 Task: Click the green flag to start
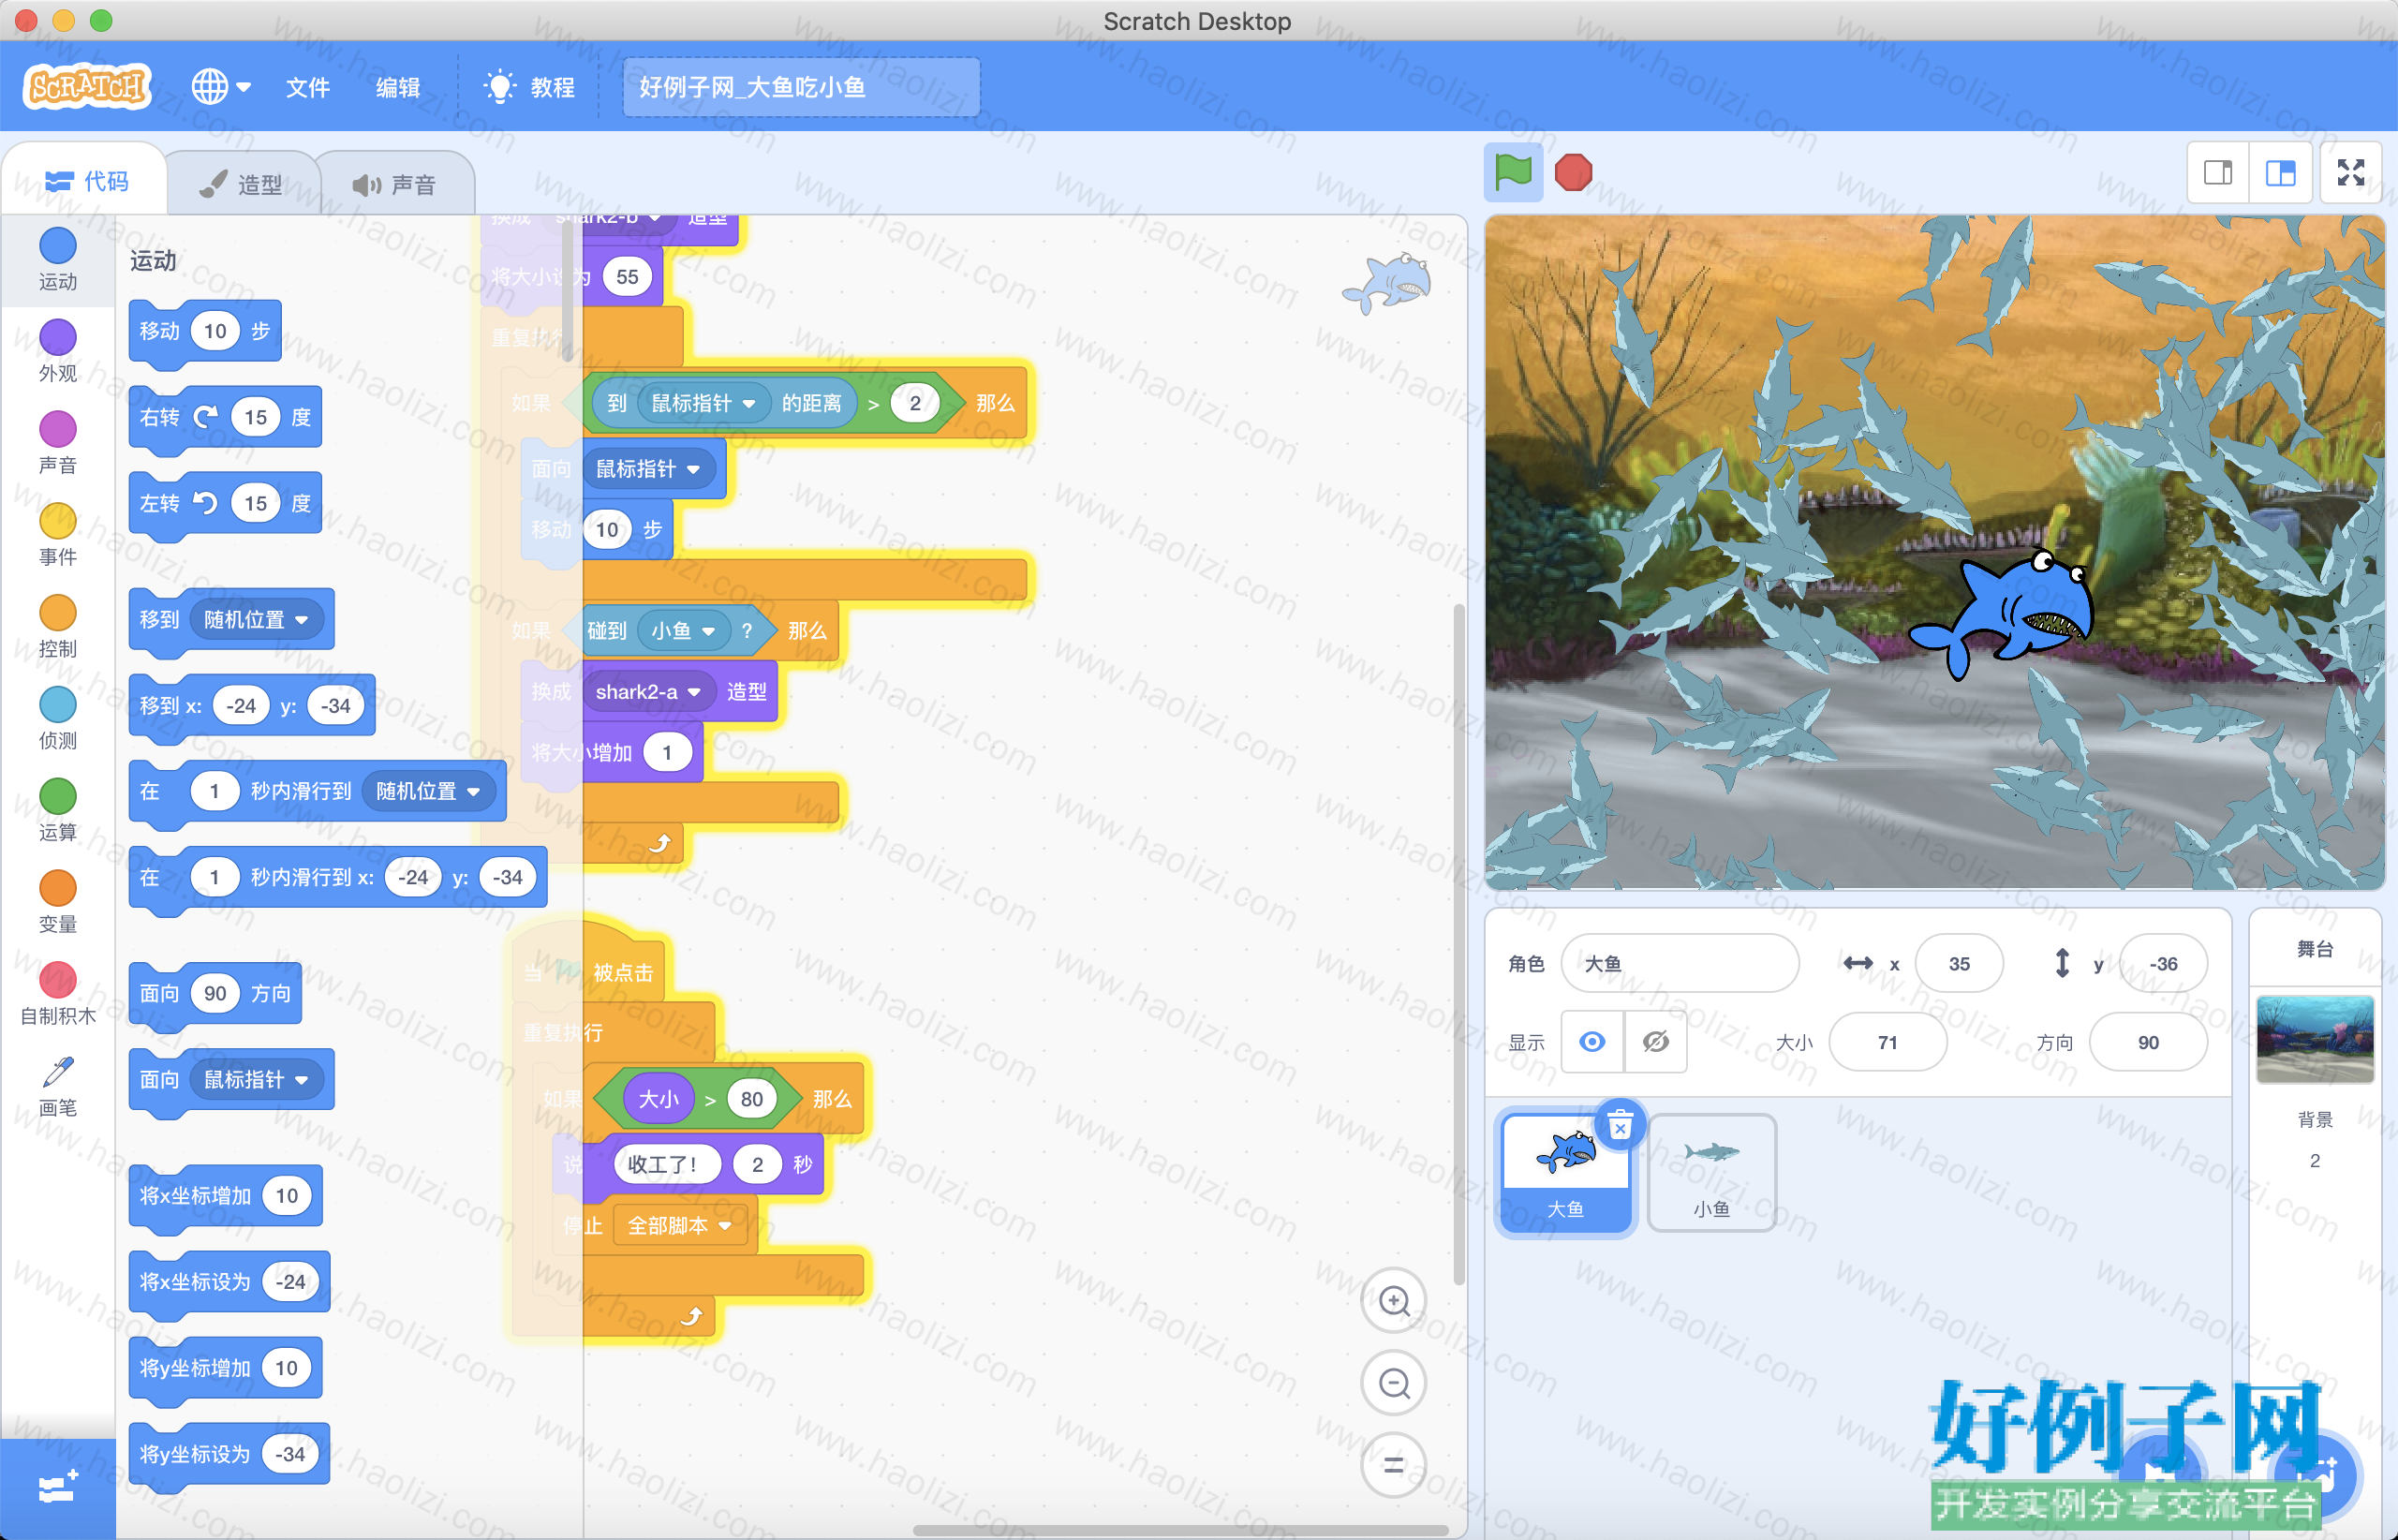point(1512,173)
